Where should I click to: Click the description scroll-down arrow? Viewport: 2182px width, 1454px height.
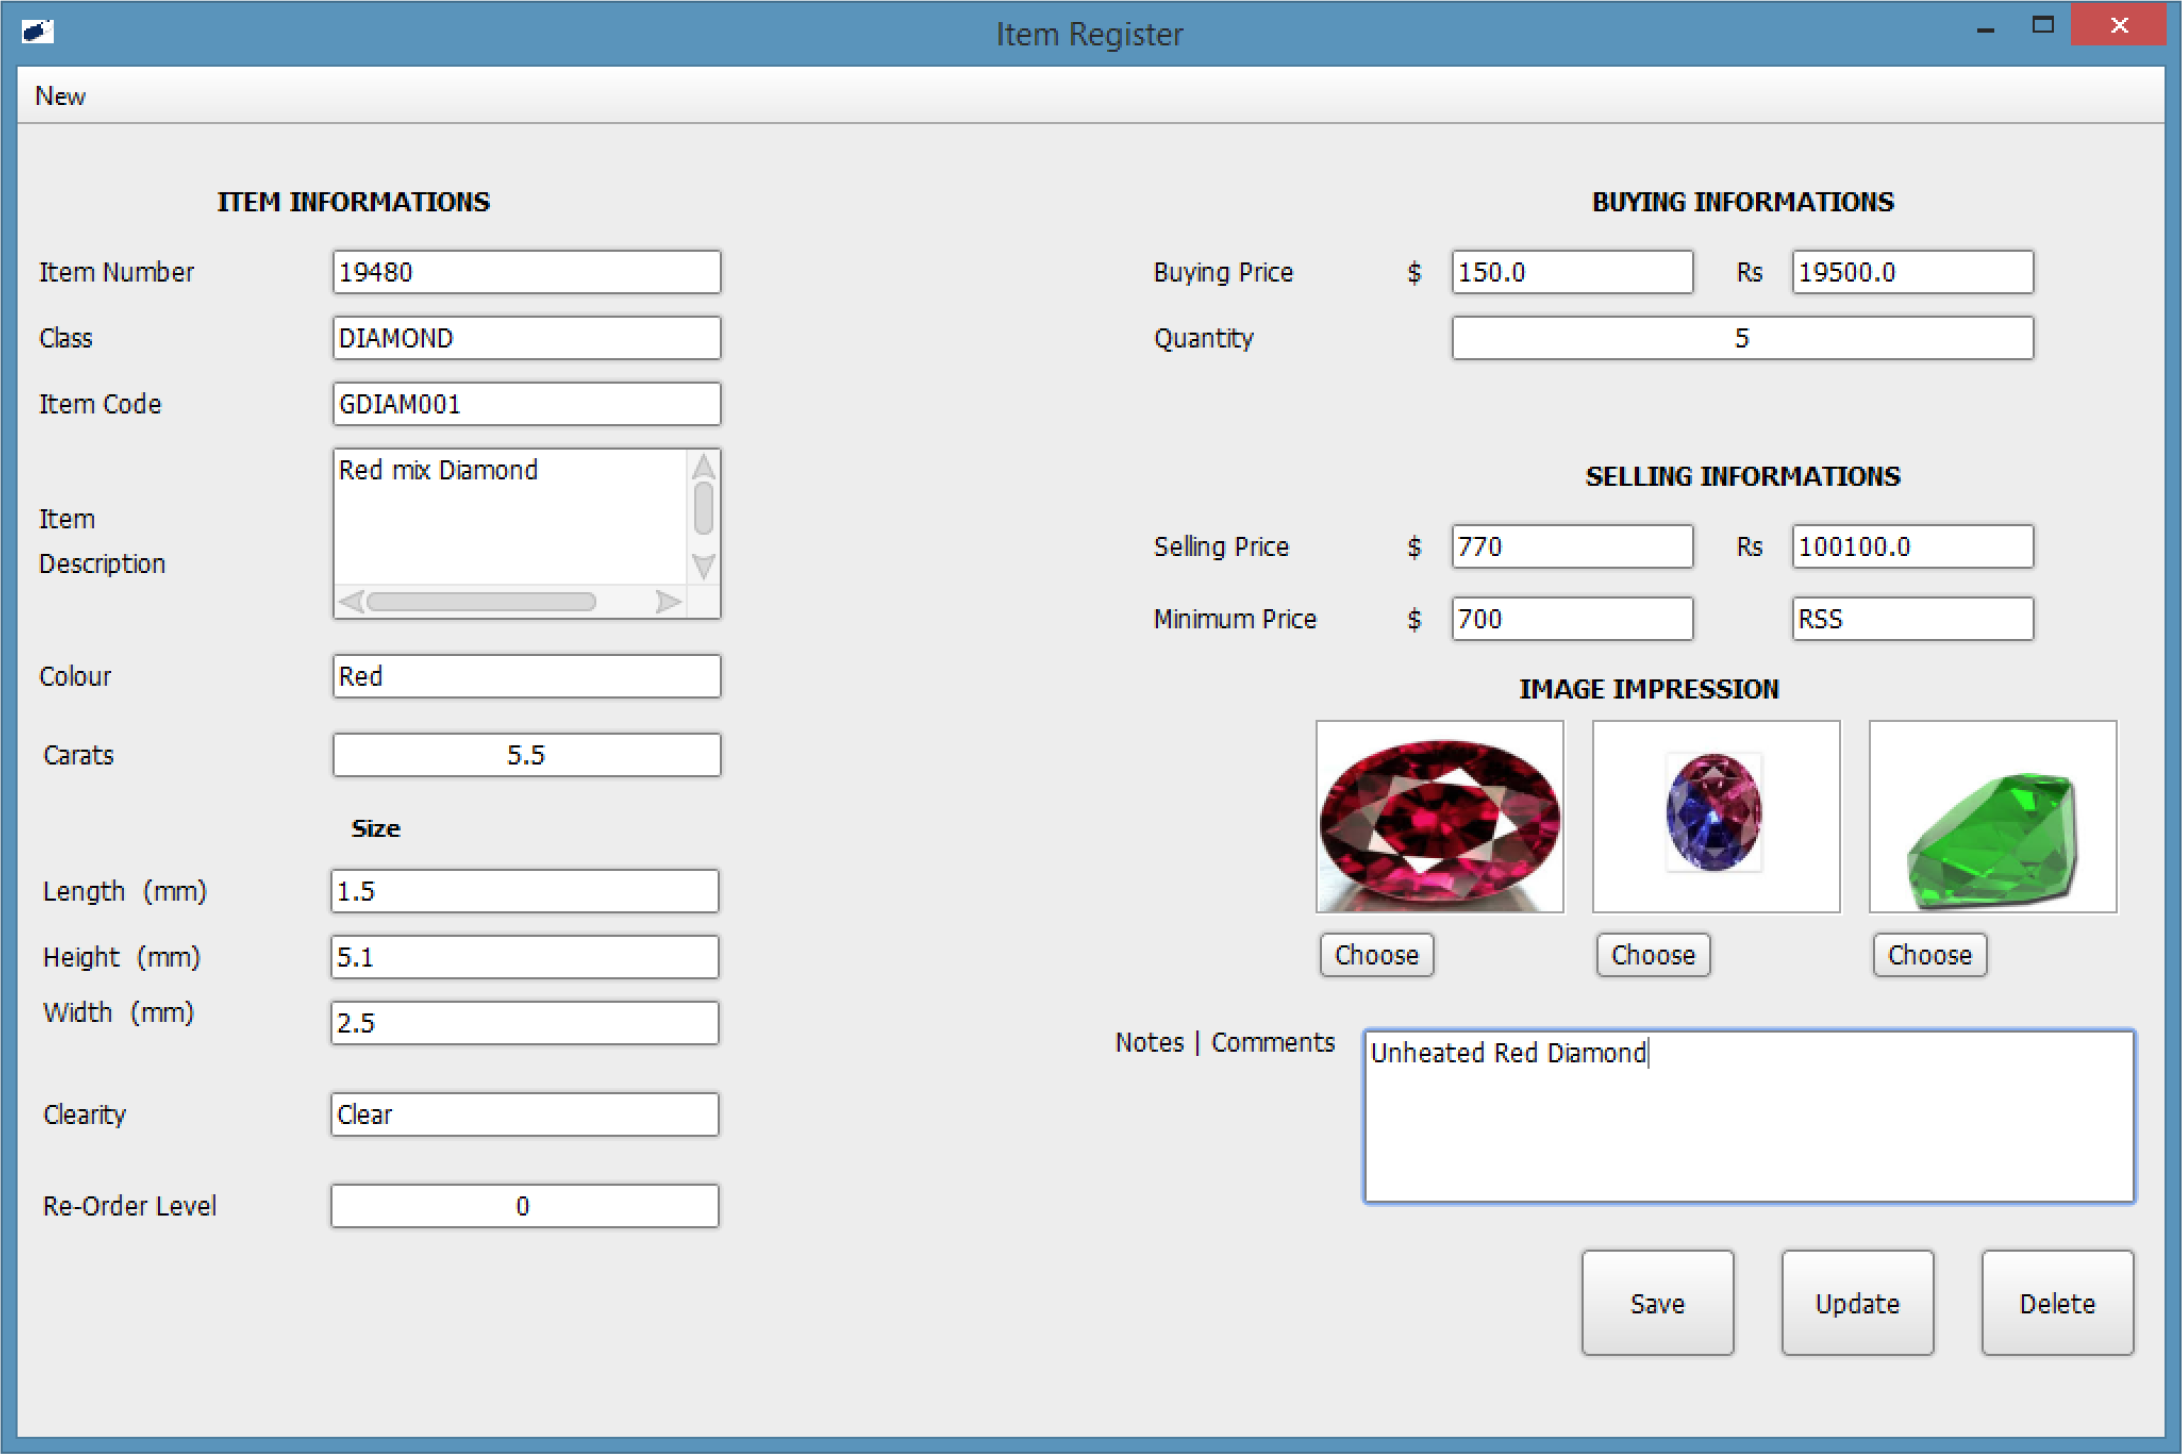click(x=703, y=566)
